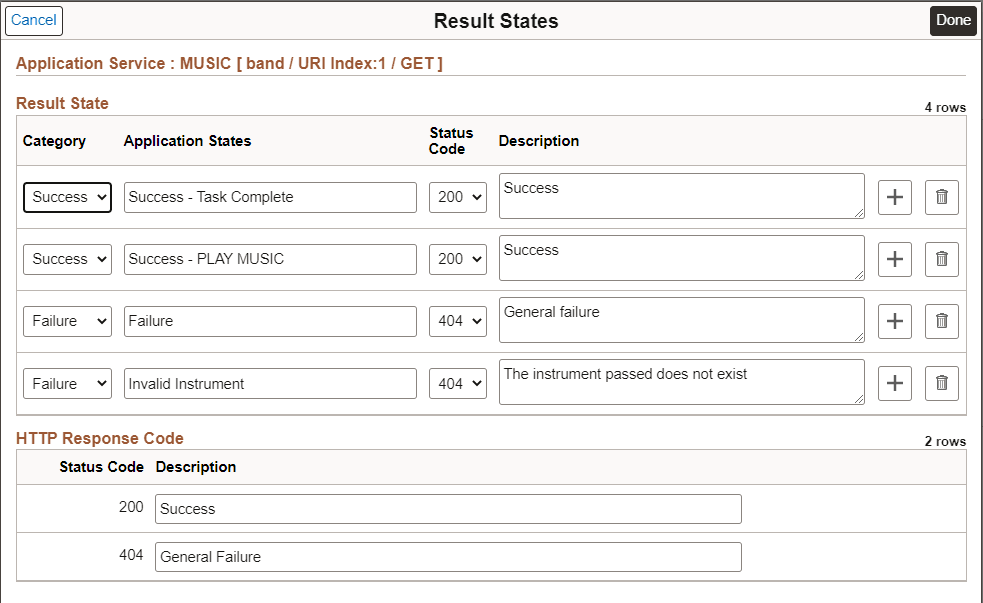Click the General Failure description for code 404
The width and height of the screenshot is (983, 603).
pyautogui.click(x=447, y=557)
